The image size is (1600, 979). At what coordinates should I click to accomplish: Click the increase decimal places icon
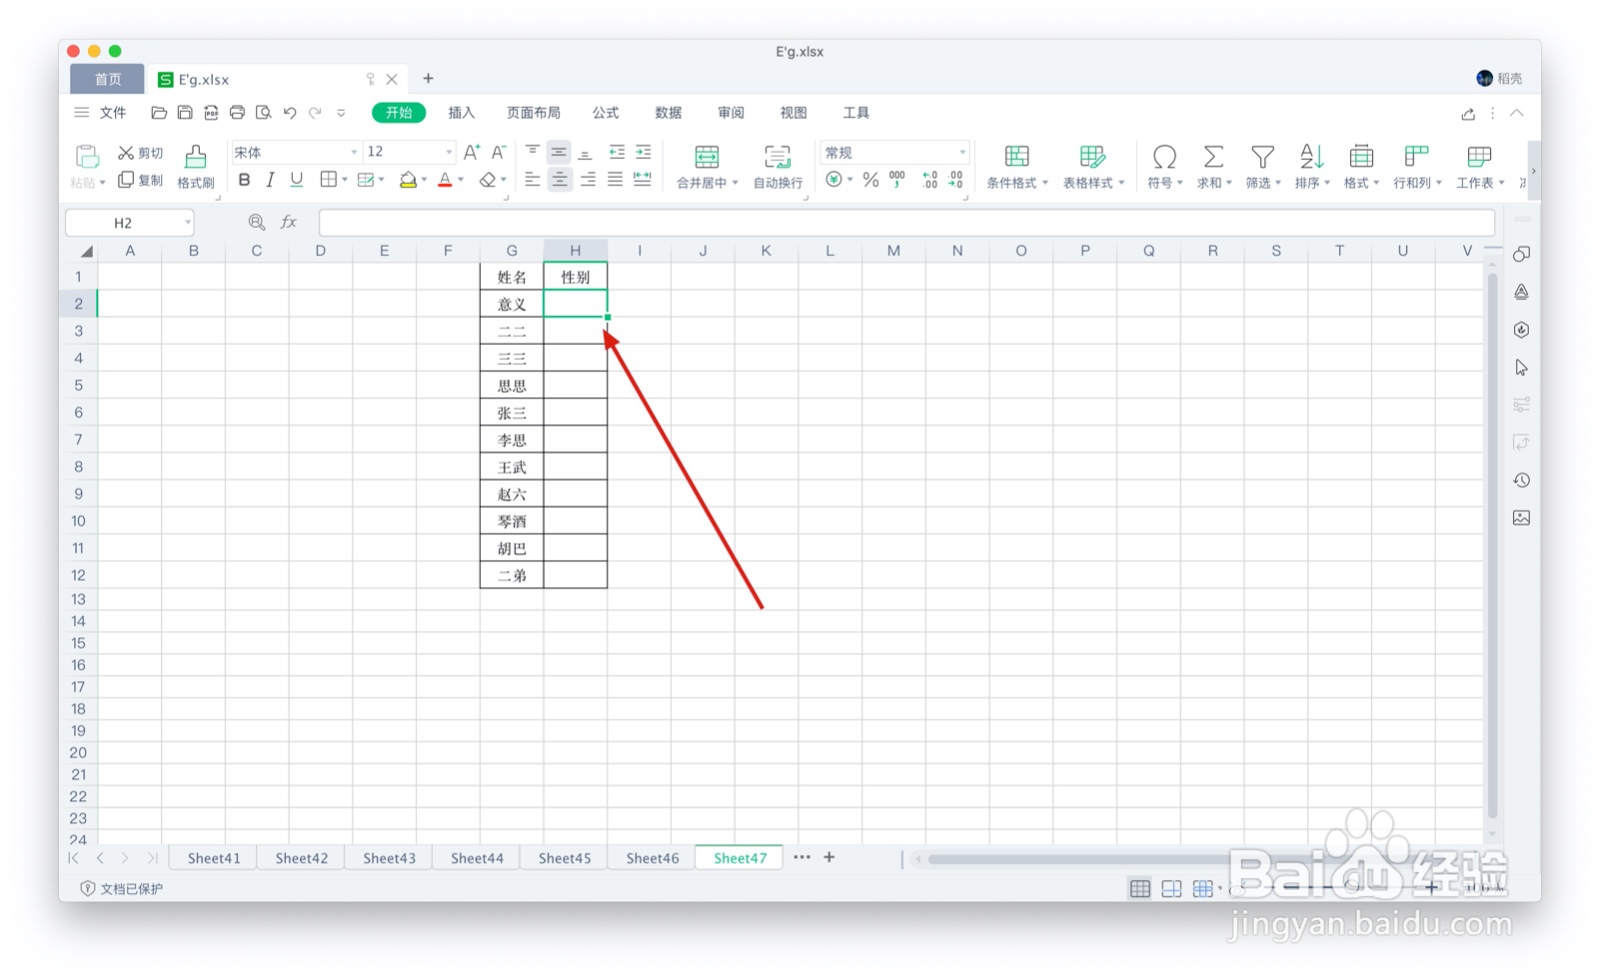pos(930,180)
